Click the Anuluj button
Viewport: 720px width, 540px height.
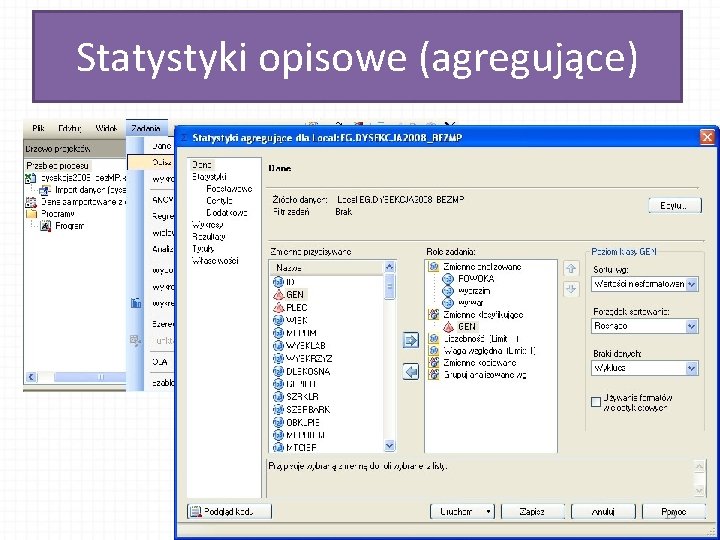pos(603,512)
